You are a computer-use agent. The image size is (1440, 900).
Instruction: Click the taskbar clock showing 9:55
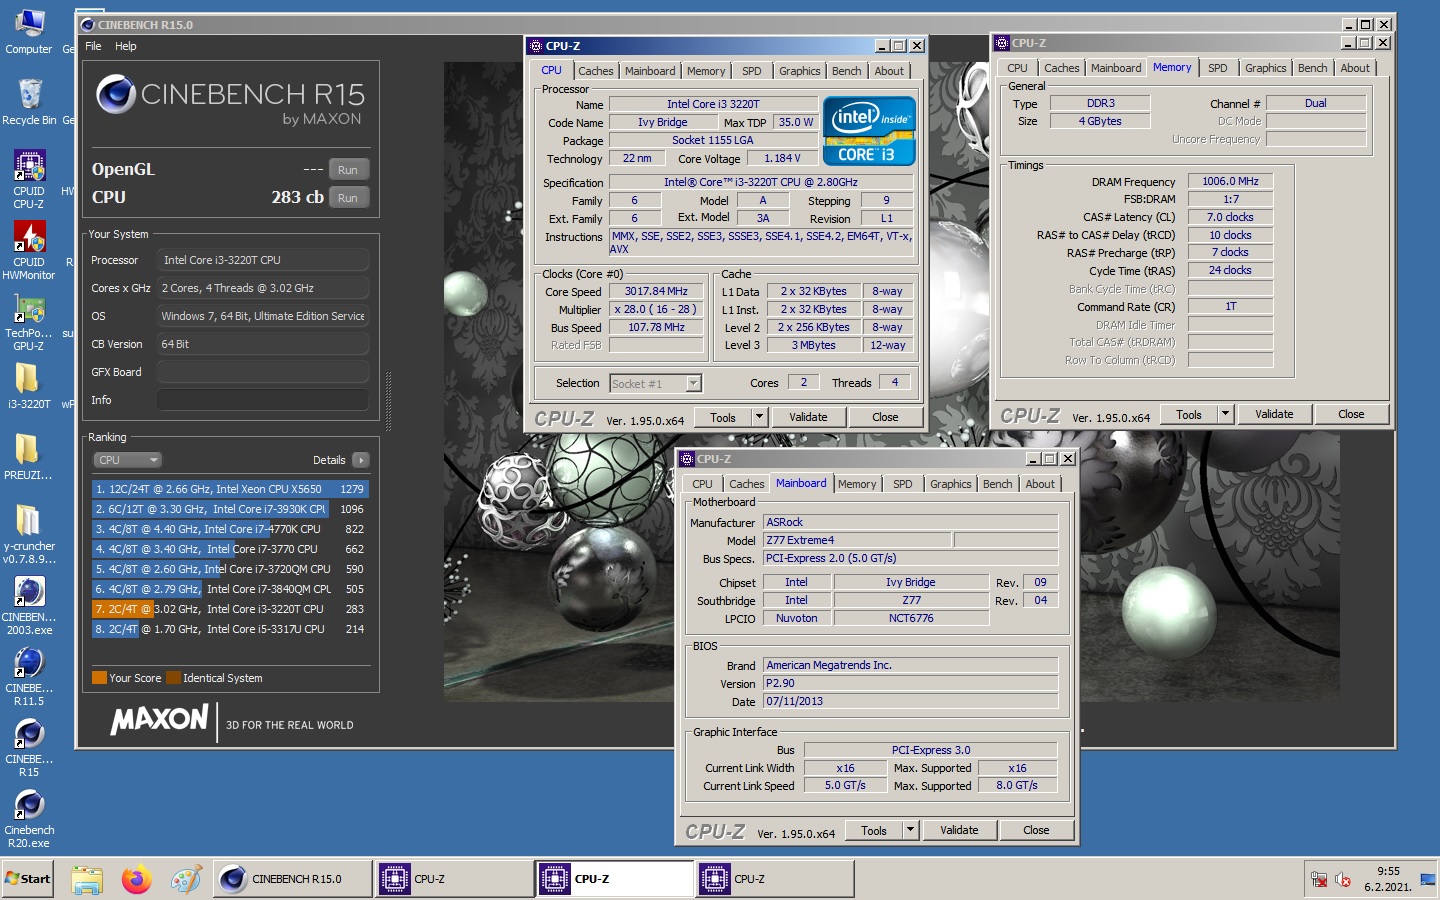click(x=1388, y=879)
